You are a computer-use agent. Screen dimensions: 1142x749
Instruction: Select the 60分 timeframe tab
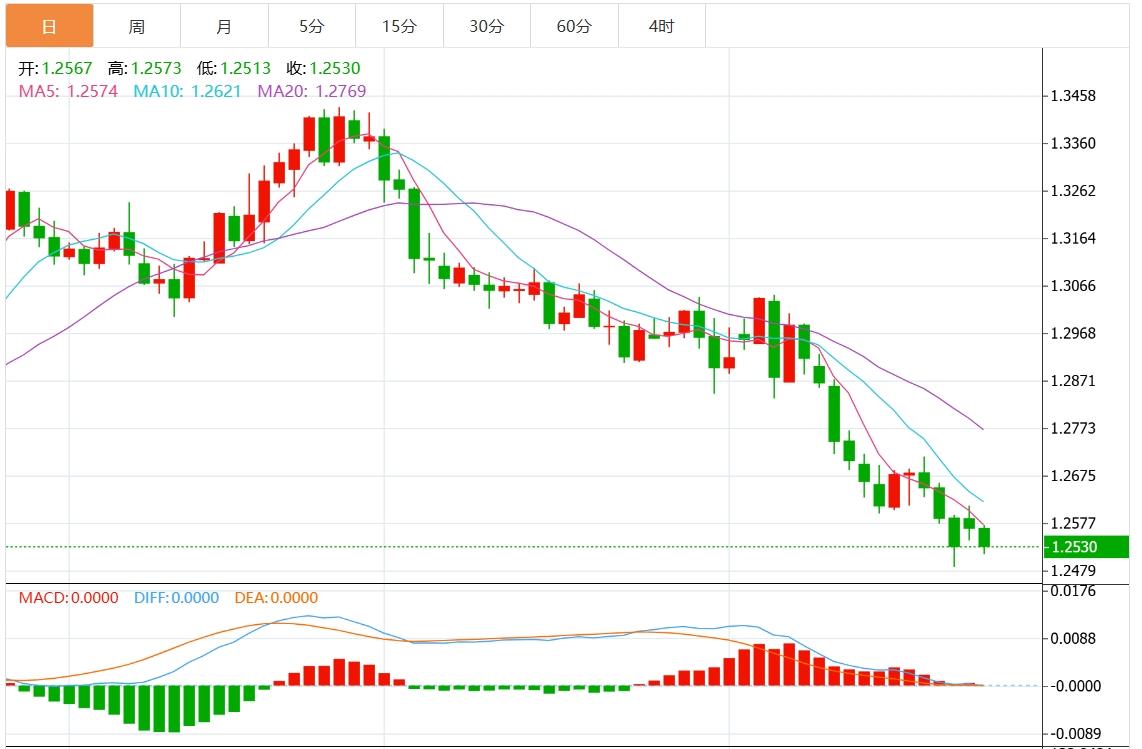pos(574,26)
